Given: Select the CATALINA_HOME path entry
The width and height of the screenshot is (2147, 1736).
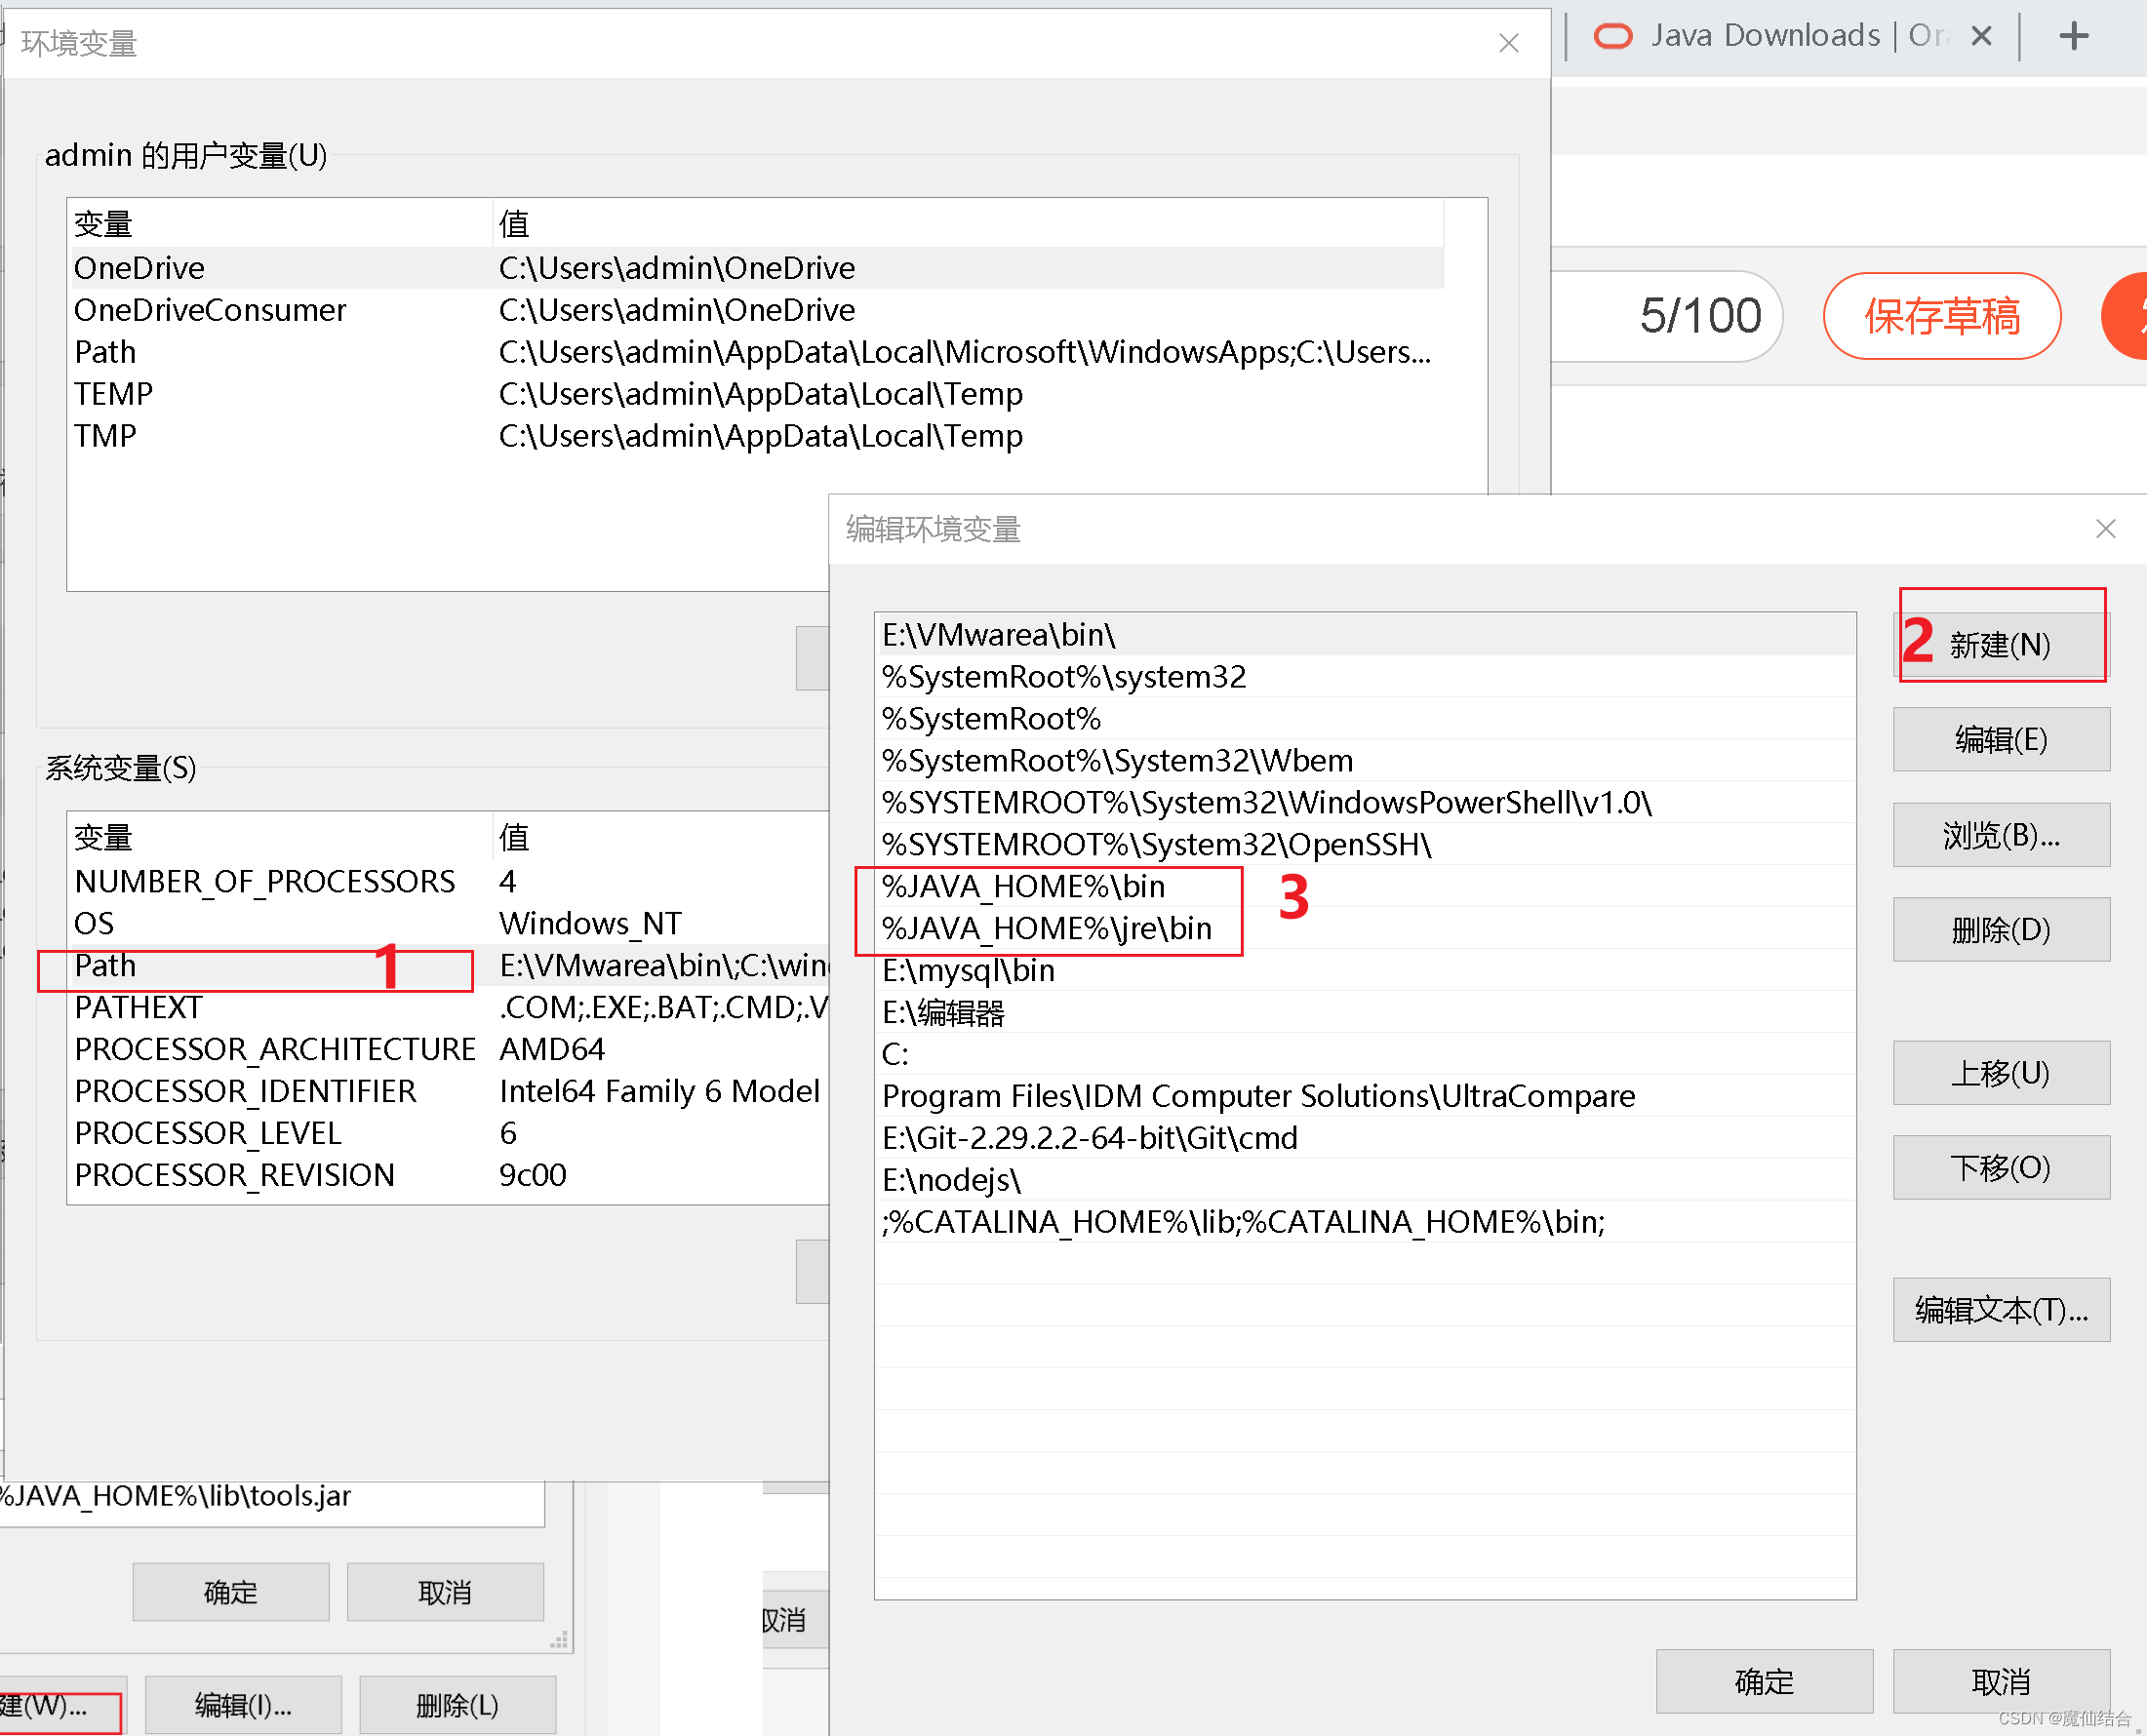Looking at the screenshot, I should [1365, 1222].
